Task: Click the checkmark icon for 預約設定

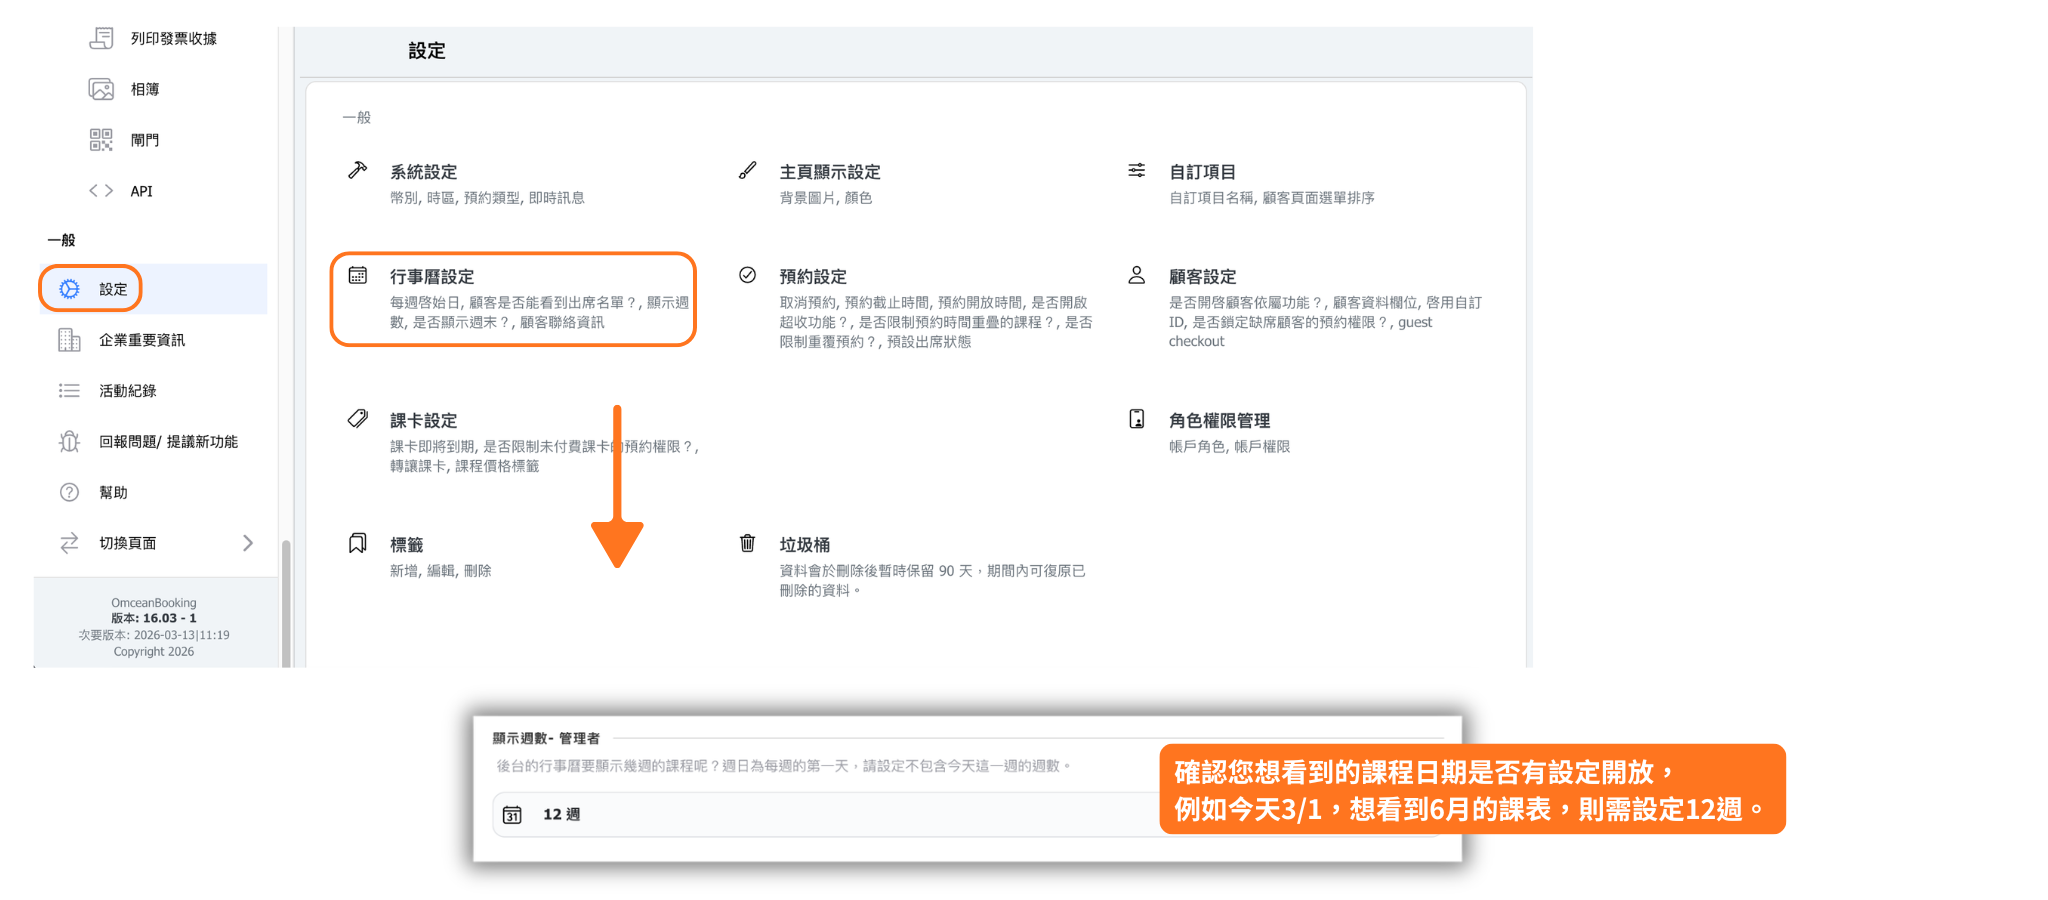Action: point(747,275)
